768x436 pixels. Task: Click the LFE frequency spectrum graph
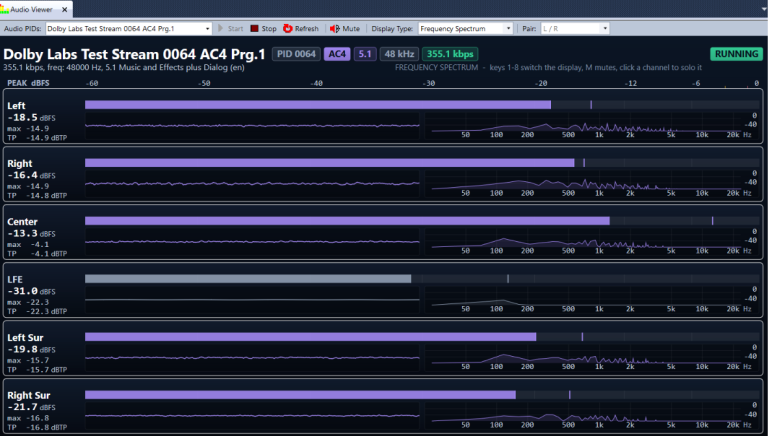(591, 300)
